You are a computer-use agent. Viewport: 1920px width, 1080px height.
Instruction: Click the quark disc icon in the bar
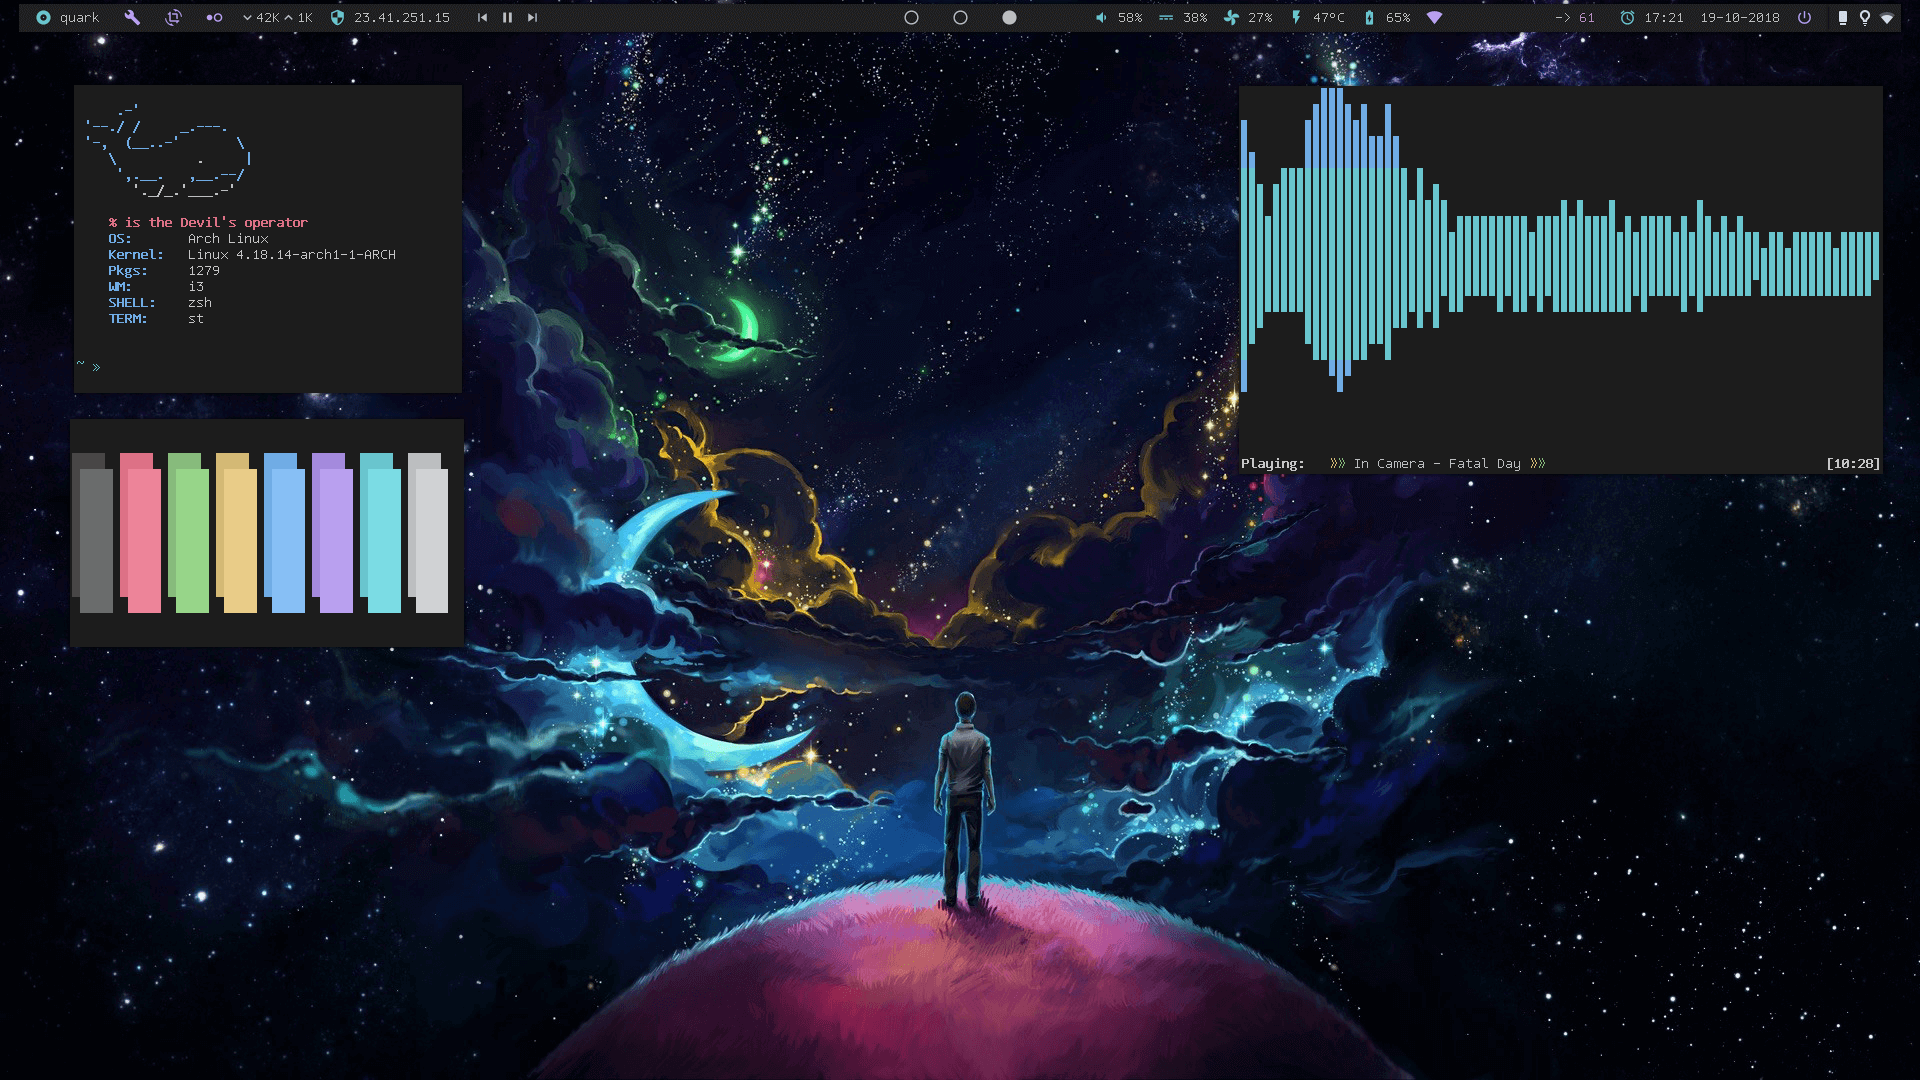[x=43, y=18]
